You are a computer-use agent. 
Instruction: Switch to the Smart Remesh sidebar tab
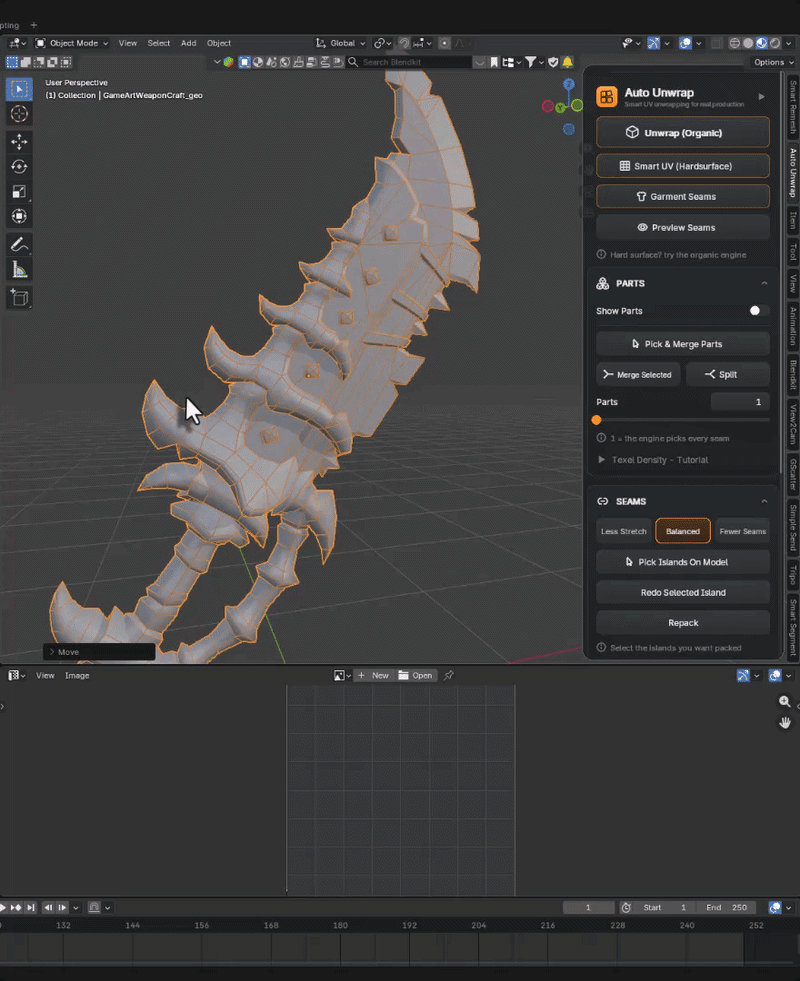(x=793, y=107)
